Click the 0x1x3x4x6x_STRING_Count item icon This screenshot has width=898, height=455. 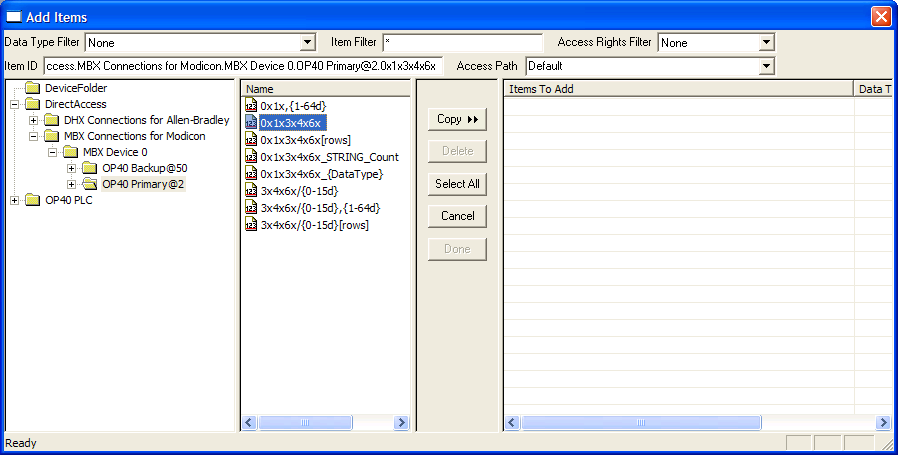coord(251,157)
